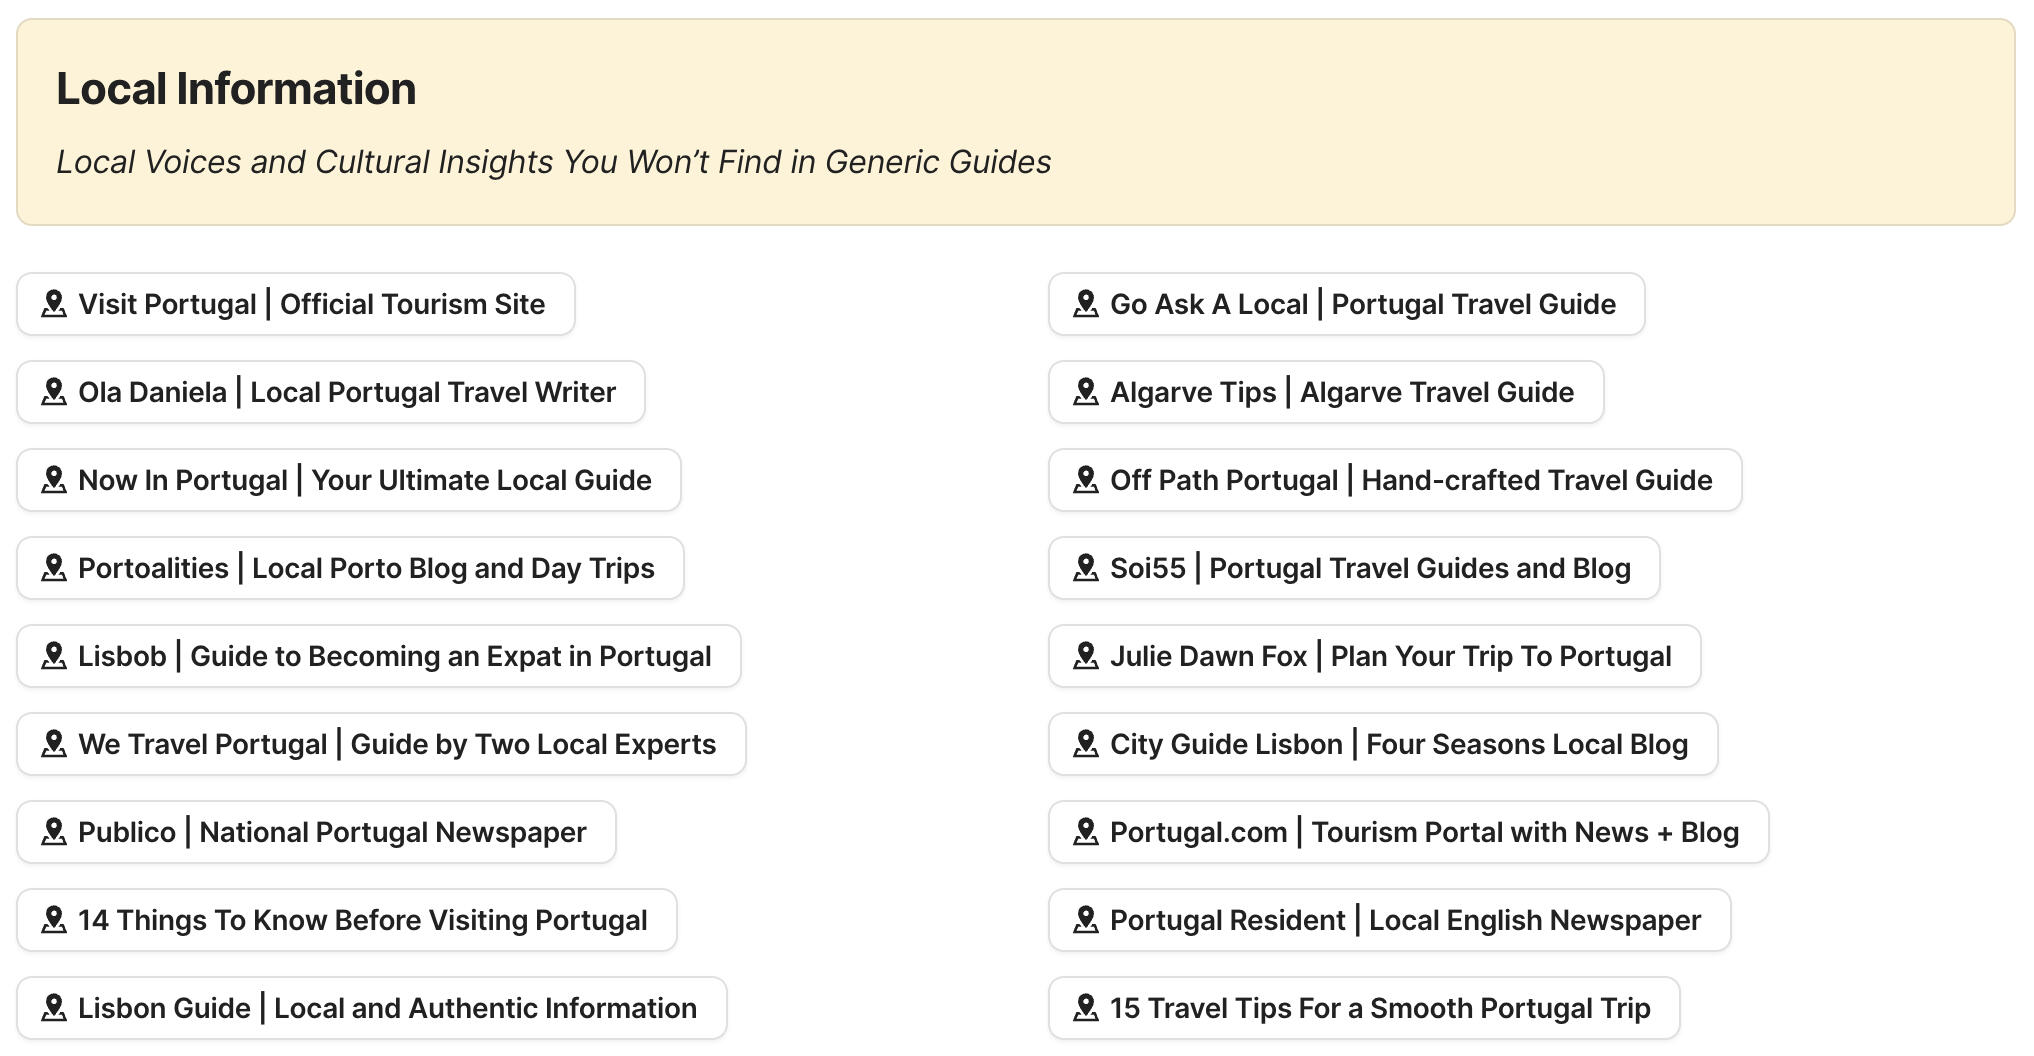Click the pin icon next to Publico newspaper
Screen dimensions: 2034x1056
54,832
